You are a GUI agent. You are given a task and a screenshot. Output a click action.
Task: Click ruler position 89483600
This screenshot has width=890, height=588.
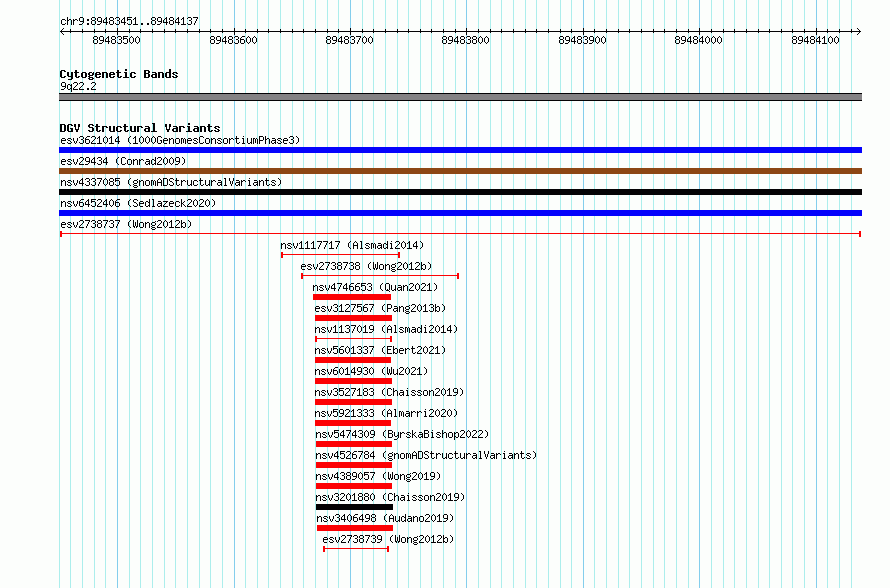coord(233,40)
